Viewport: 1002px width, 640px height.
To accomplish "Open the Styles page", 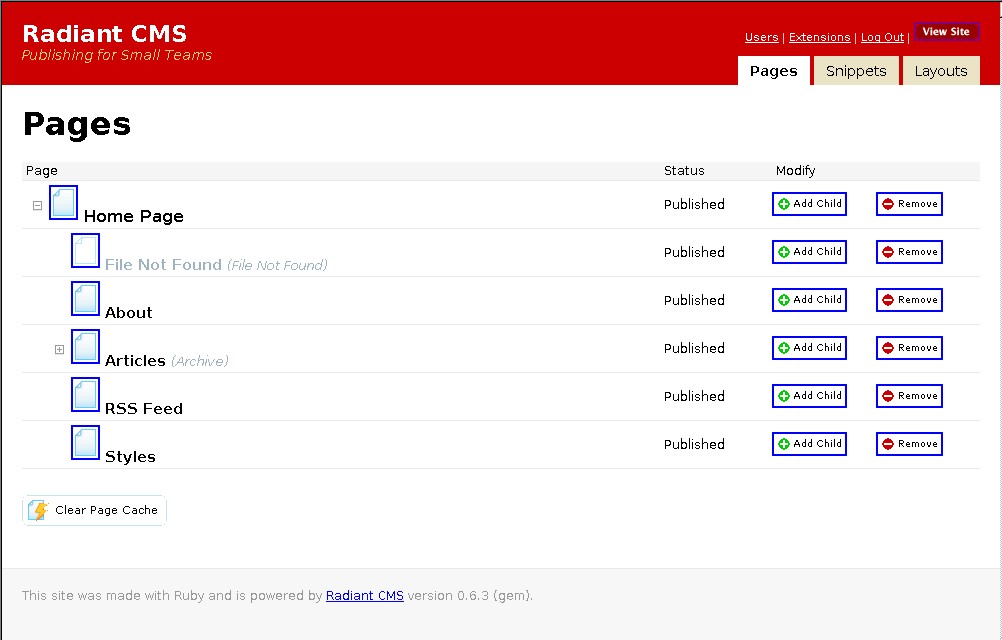I will (130, 456).
